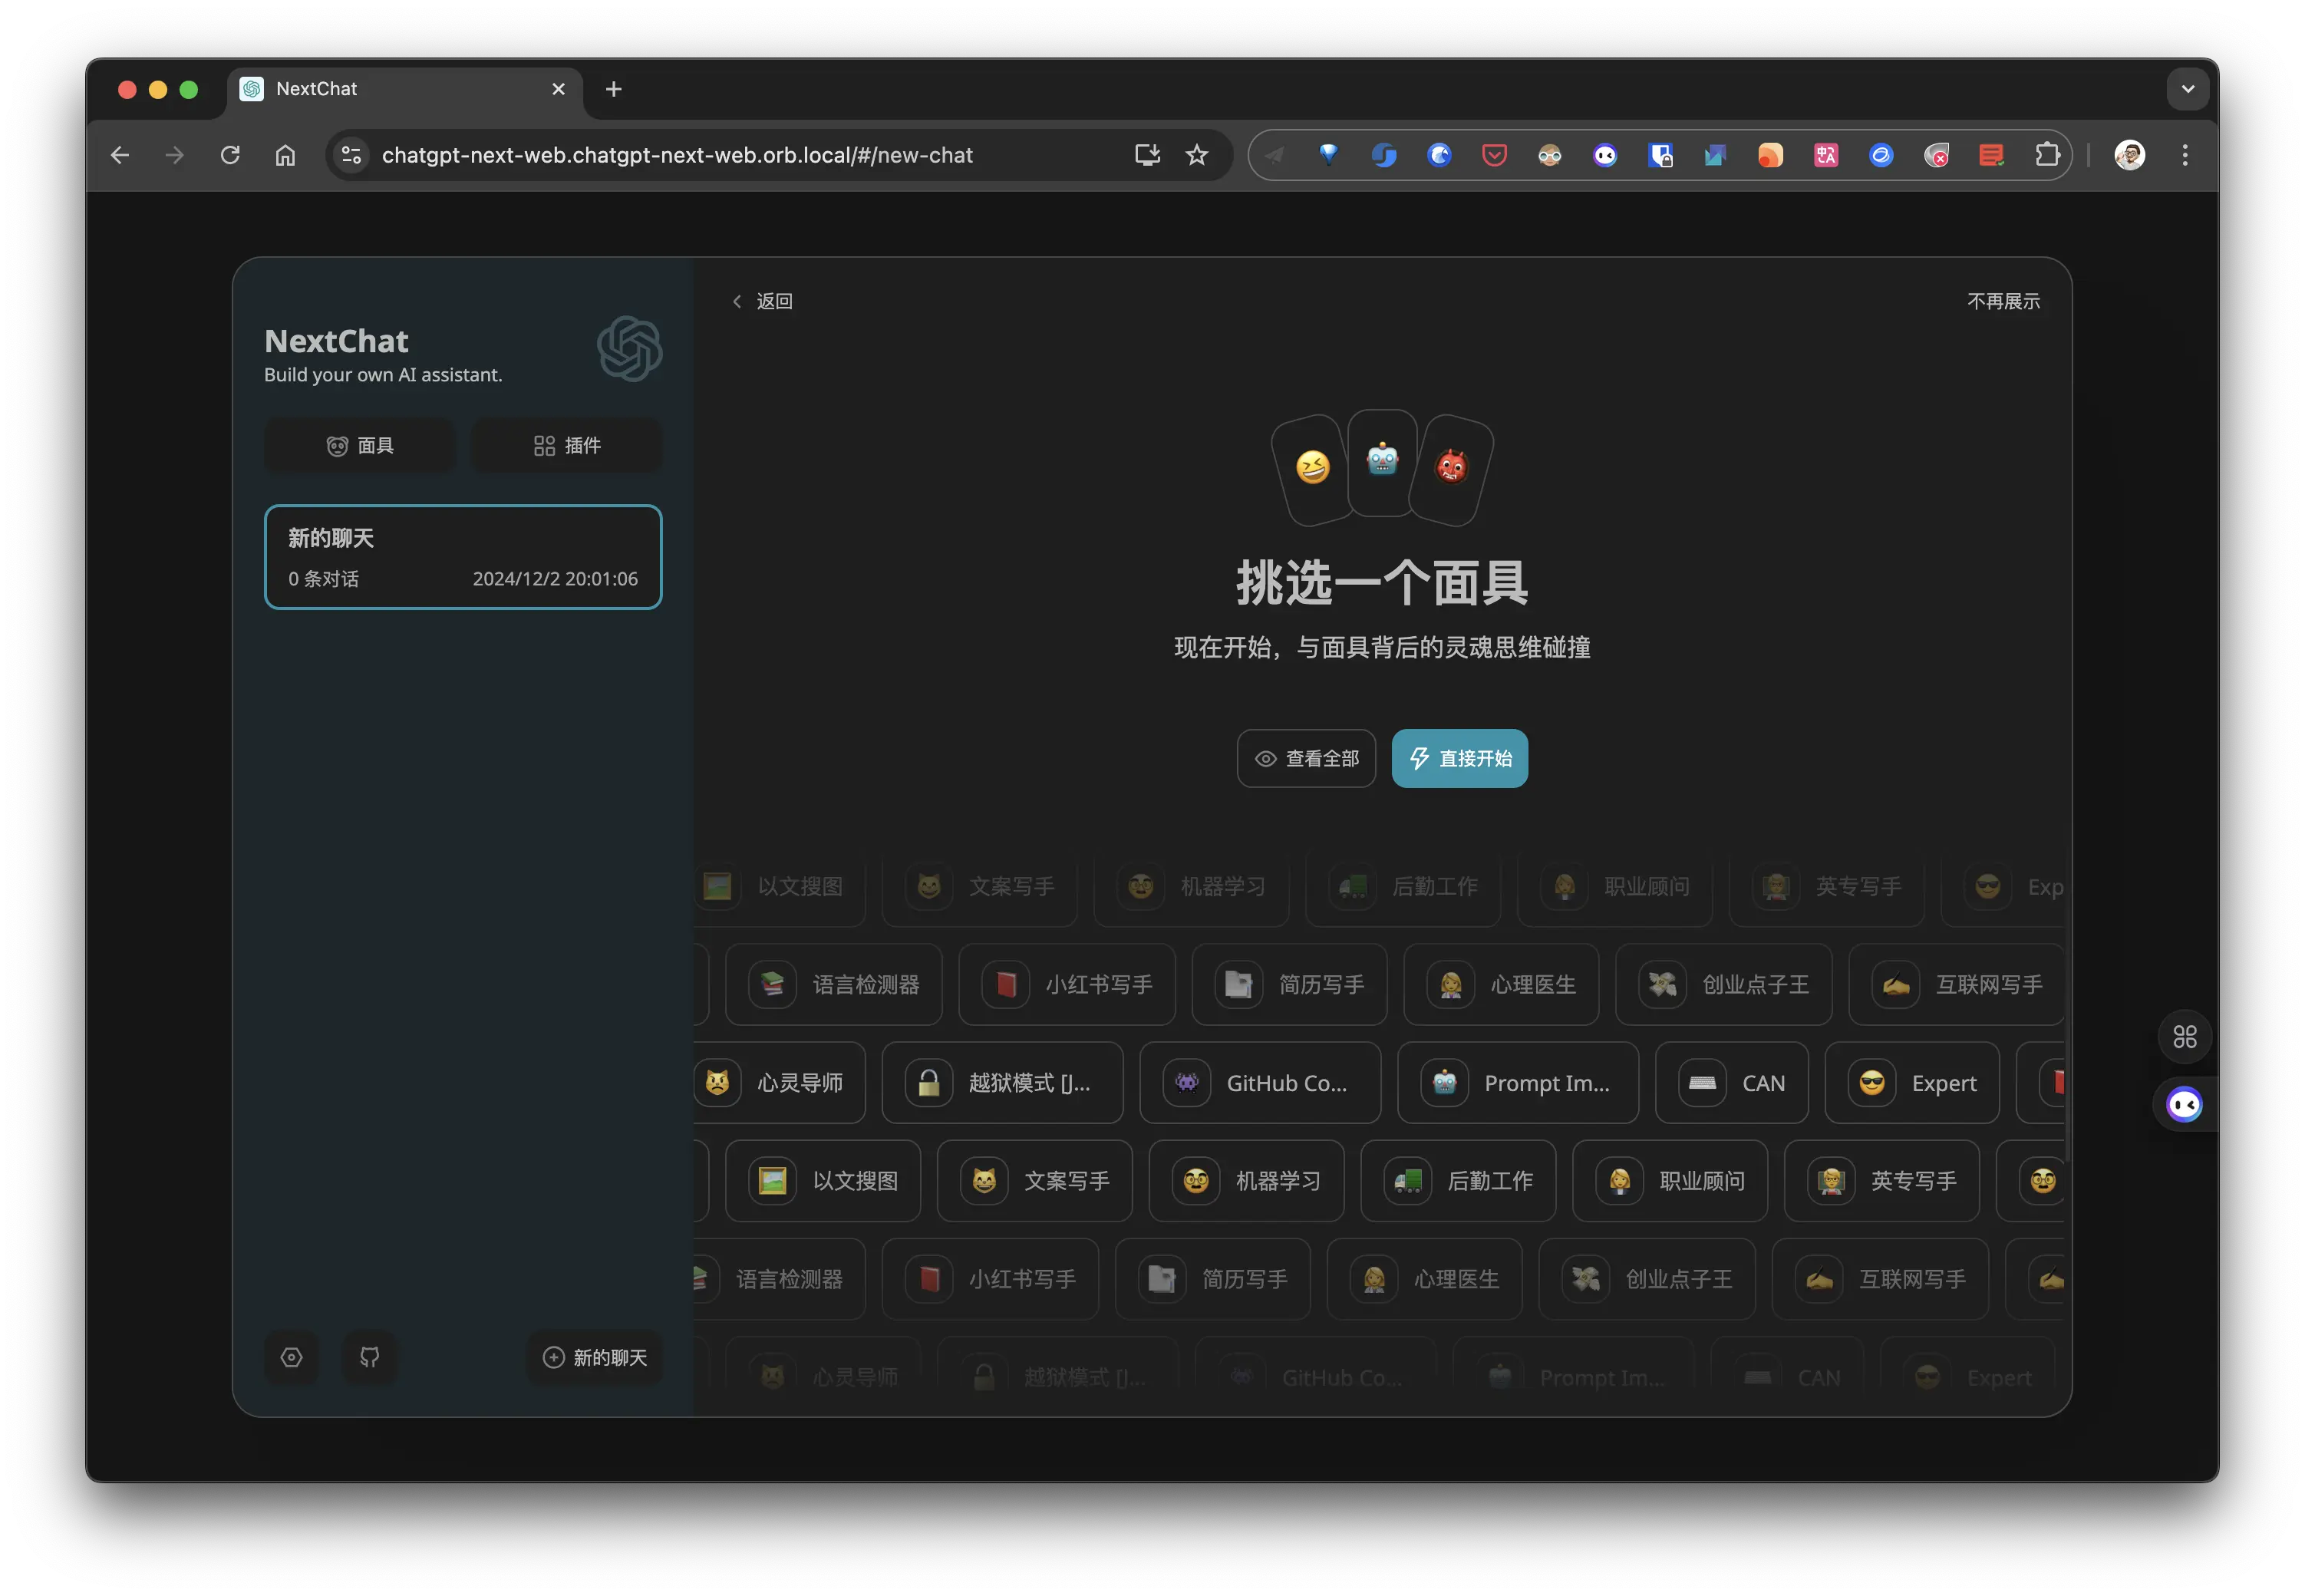
Task: Open settings via the gear icon in sidebar
Action: coord(291,1357)
